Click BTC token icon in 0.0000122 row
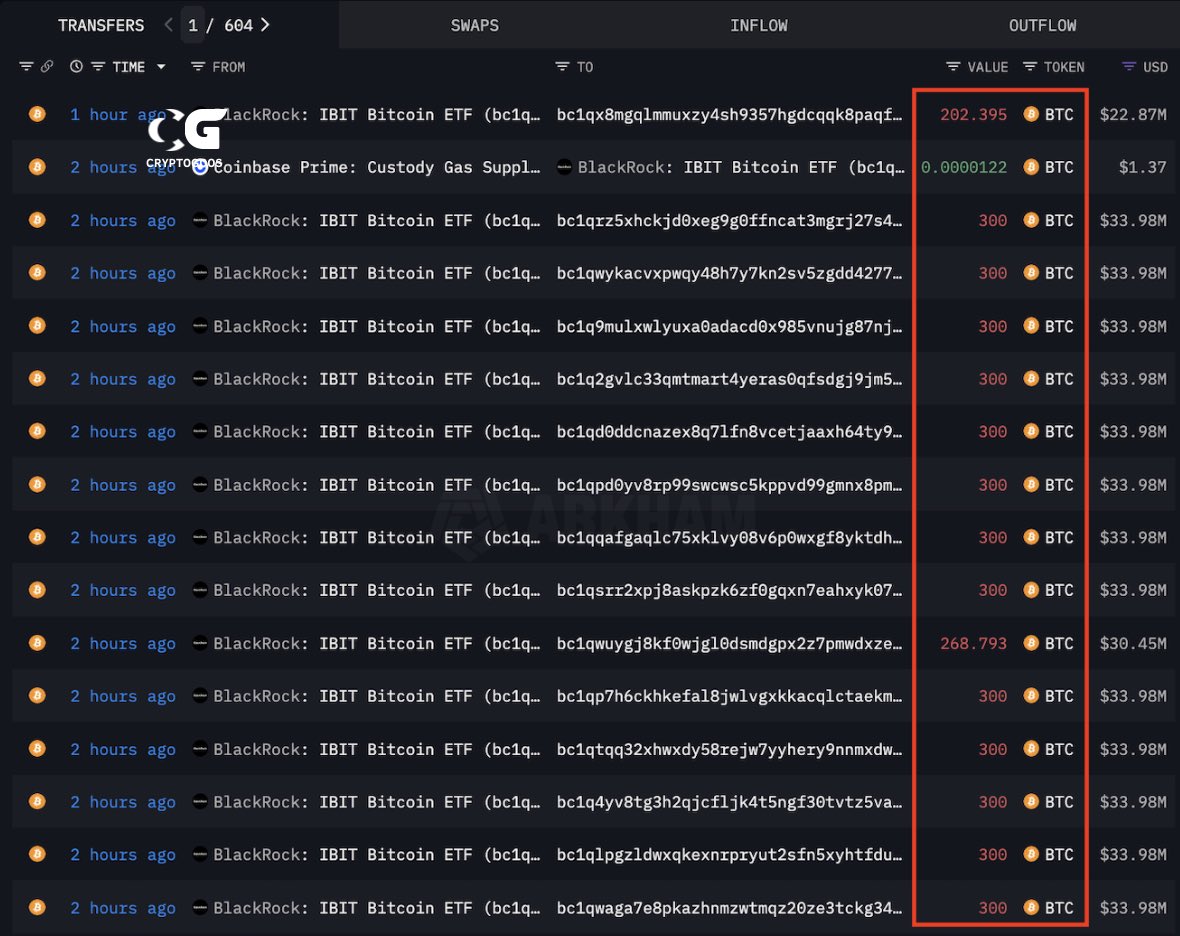1180x936 pixels. pyautogui.click(x=1031, y=167)
